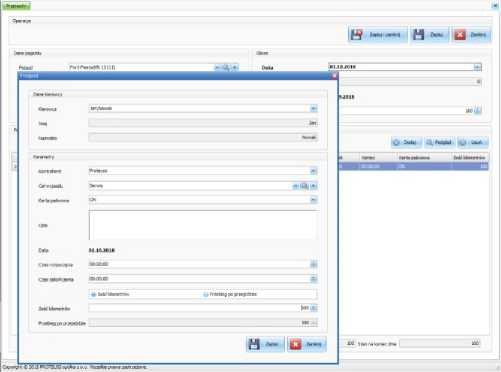Click the Zapisz button in the dialog
501x372 pixels.
tap(265, 344)
